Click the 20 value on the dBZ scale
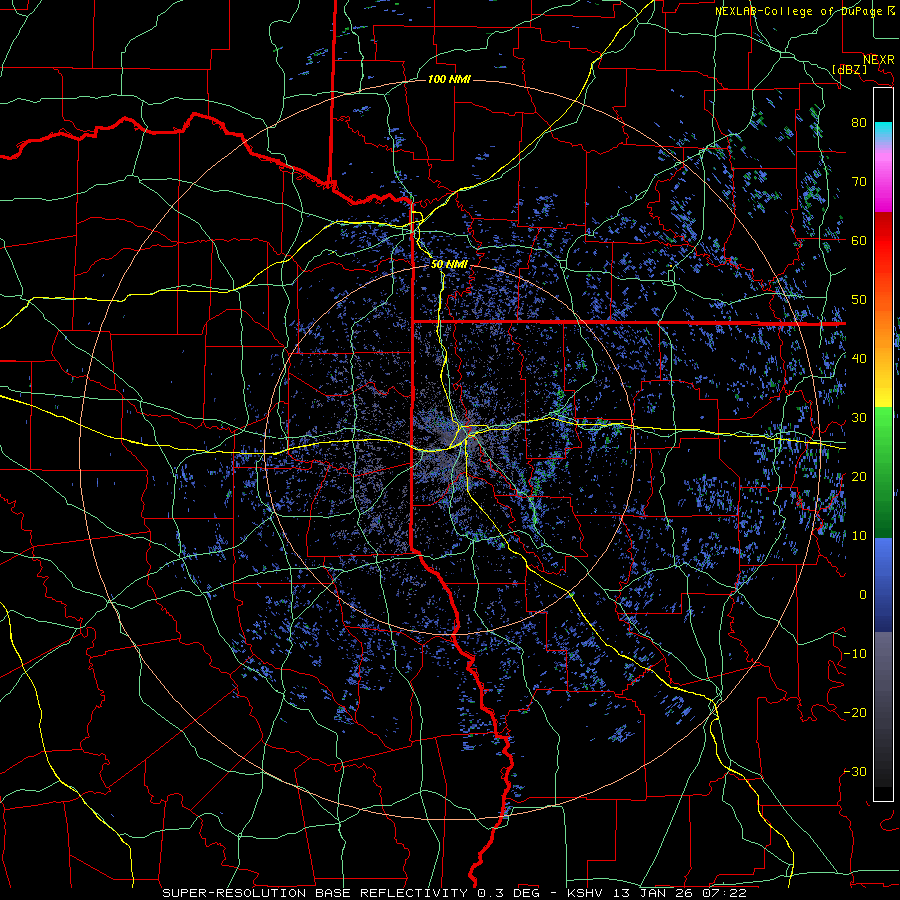This screenshot has height=900, width=900. coord(859,476)
